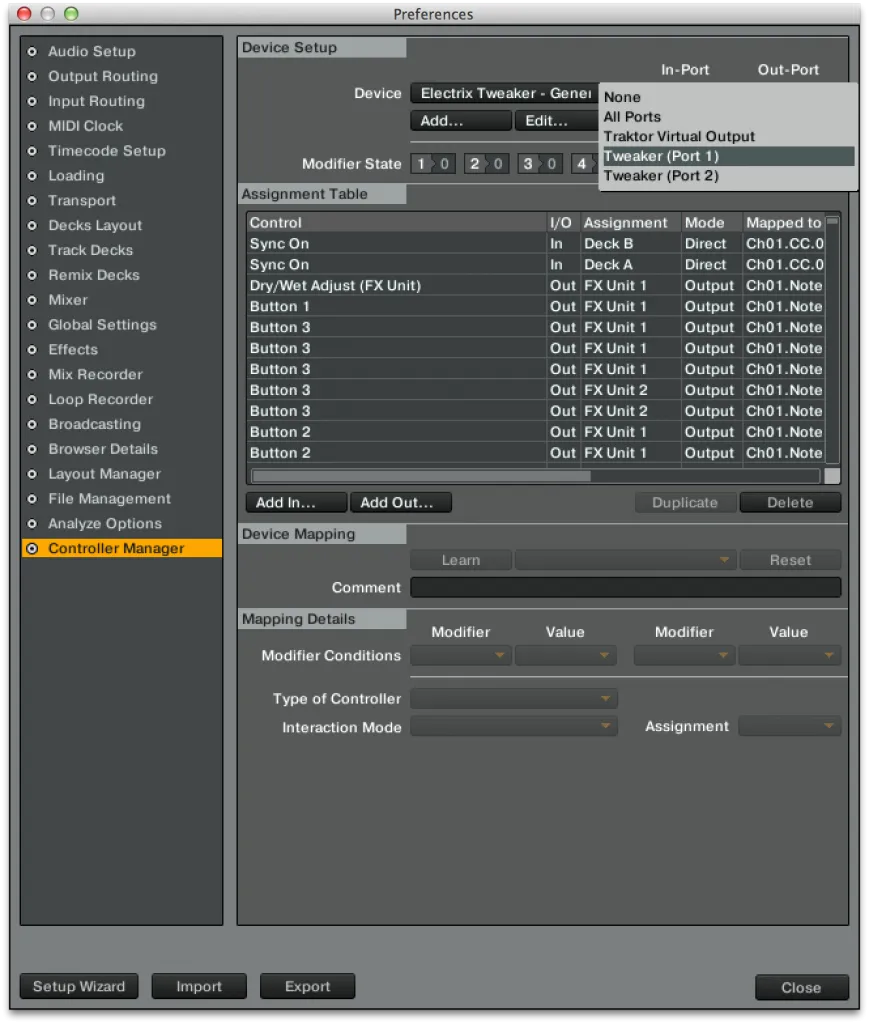Open the Assignment dropdown in Mapping Details
The width and height of the screenshot is (869, 1024).
[x=790, y=726]
